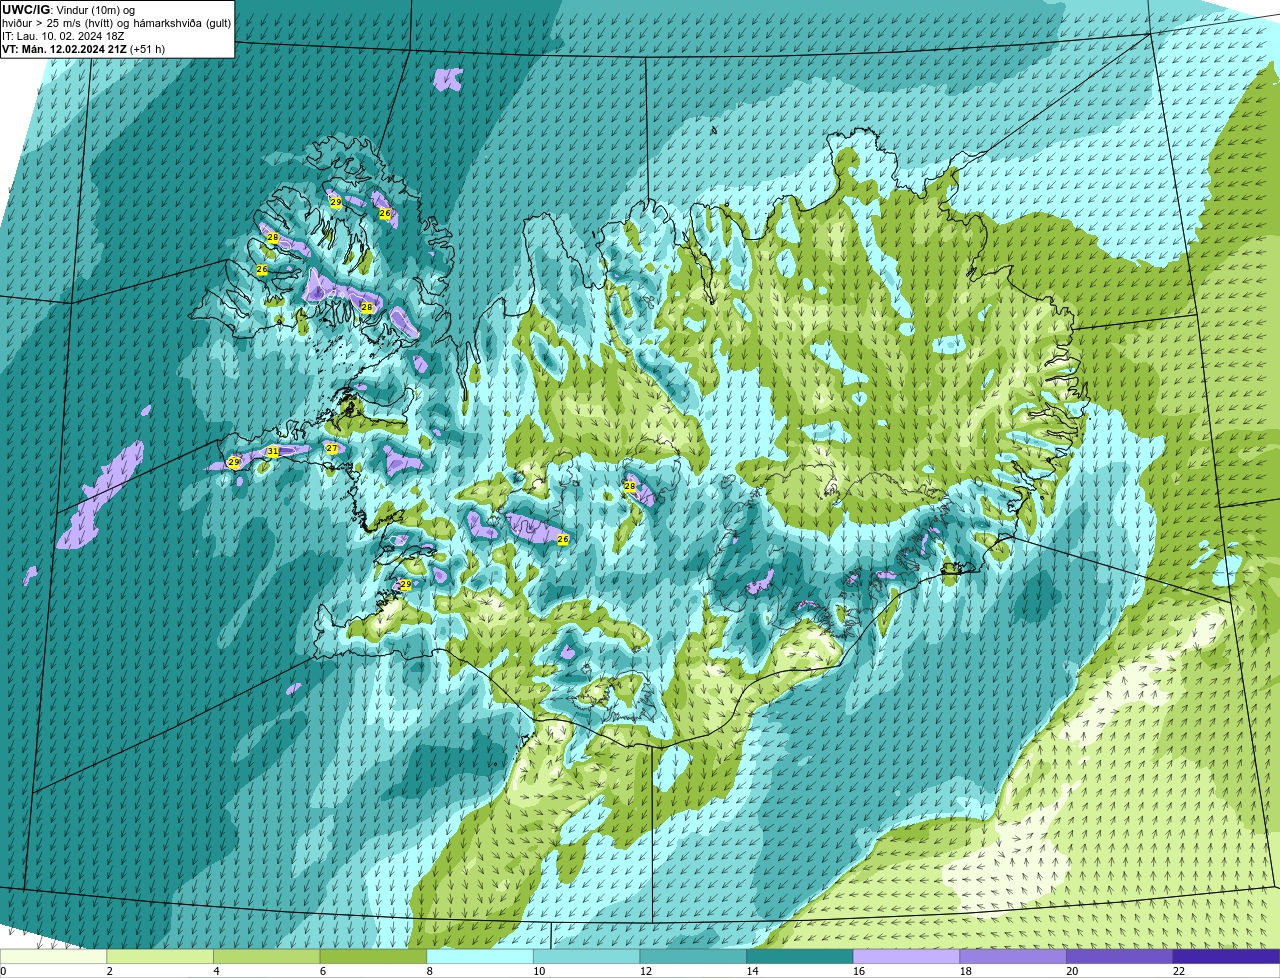
Task: Click the 'hámarkshviða (gult)' header text
Action: [x=182, y=23]
